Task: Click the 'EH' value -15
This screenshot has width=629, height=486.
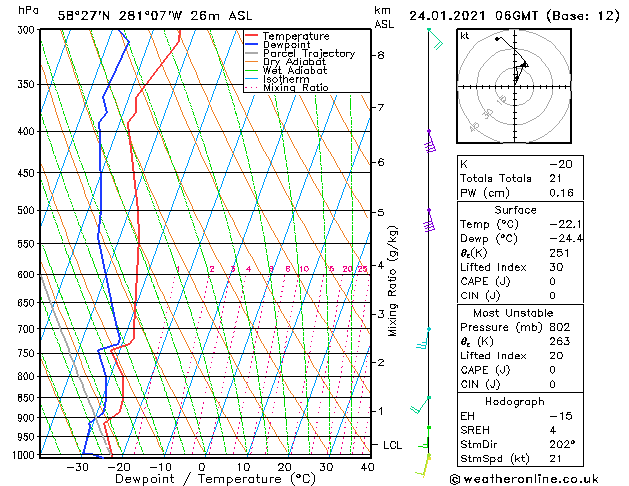Action: [561, 416]
